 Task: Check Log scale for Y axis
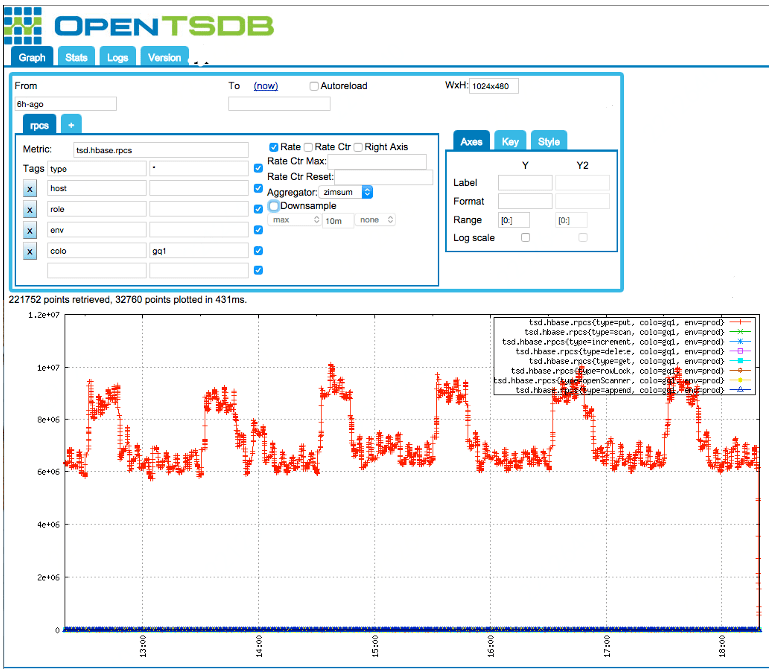pyautogui.click(x=525, y=238)
